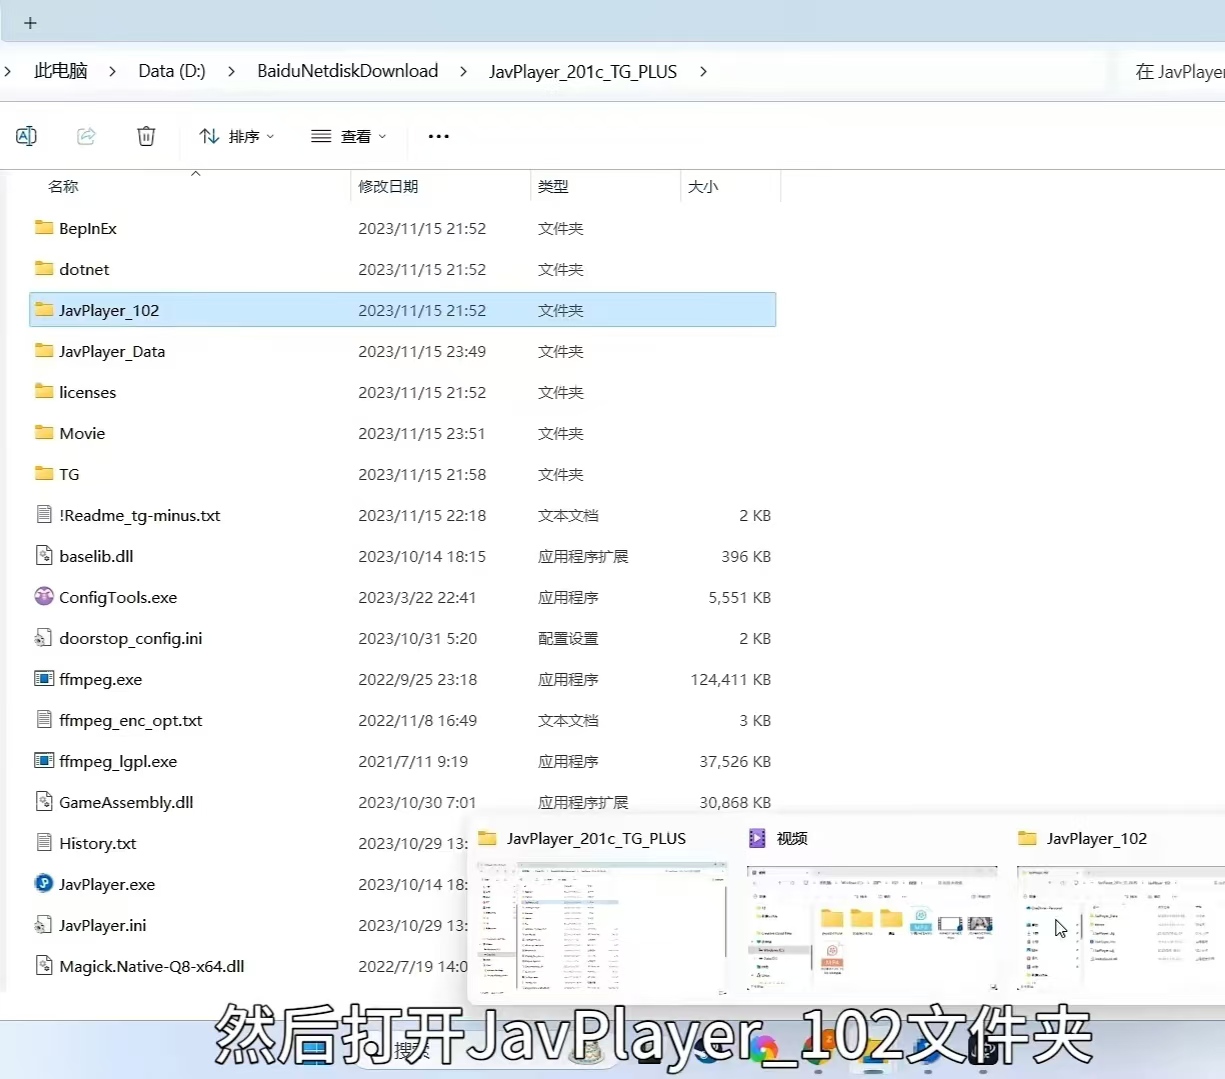1225x1079 pixels.
Task: Navigate to 此电脑 in breadcrumb
Action: pos(61,71)
